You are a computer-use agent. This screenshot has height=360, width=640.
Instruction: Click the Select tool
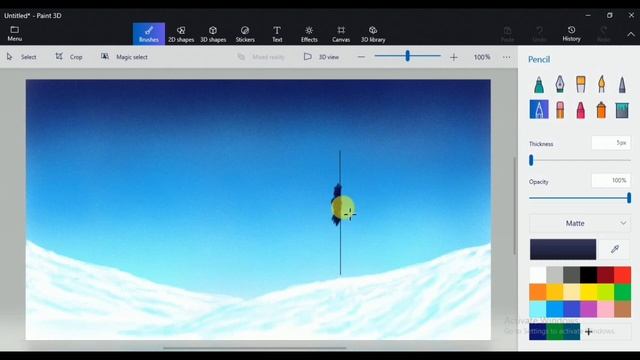(21, 57)
